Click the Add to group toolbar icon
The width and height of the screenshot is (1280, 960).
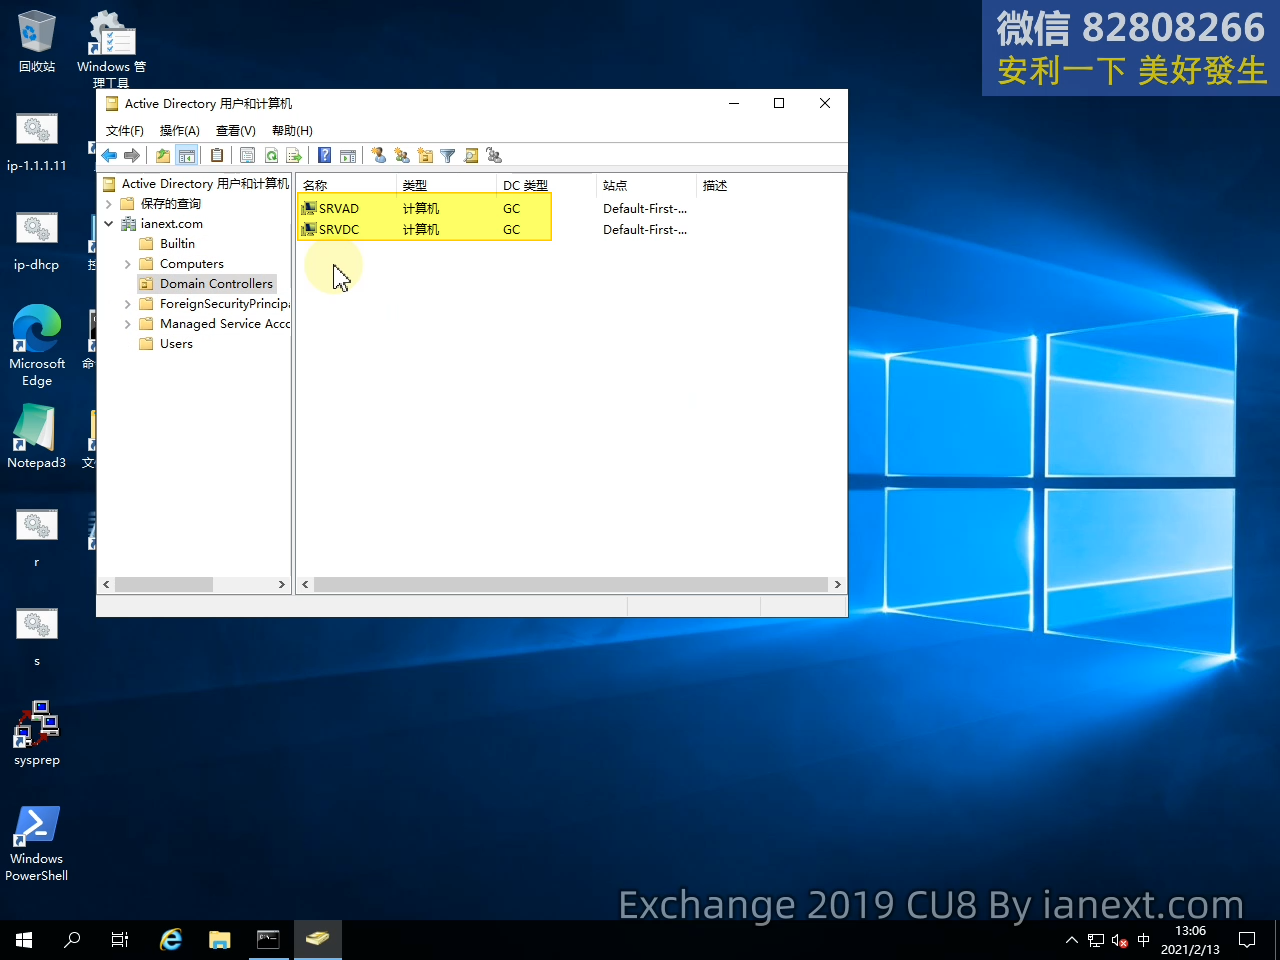pos(494,156)
